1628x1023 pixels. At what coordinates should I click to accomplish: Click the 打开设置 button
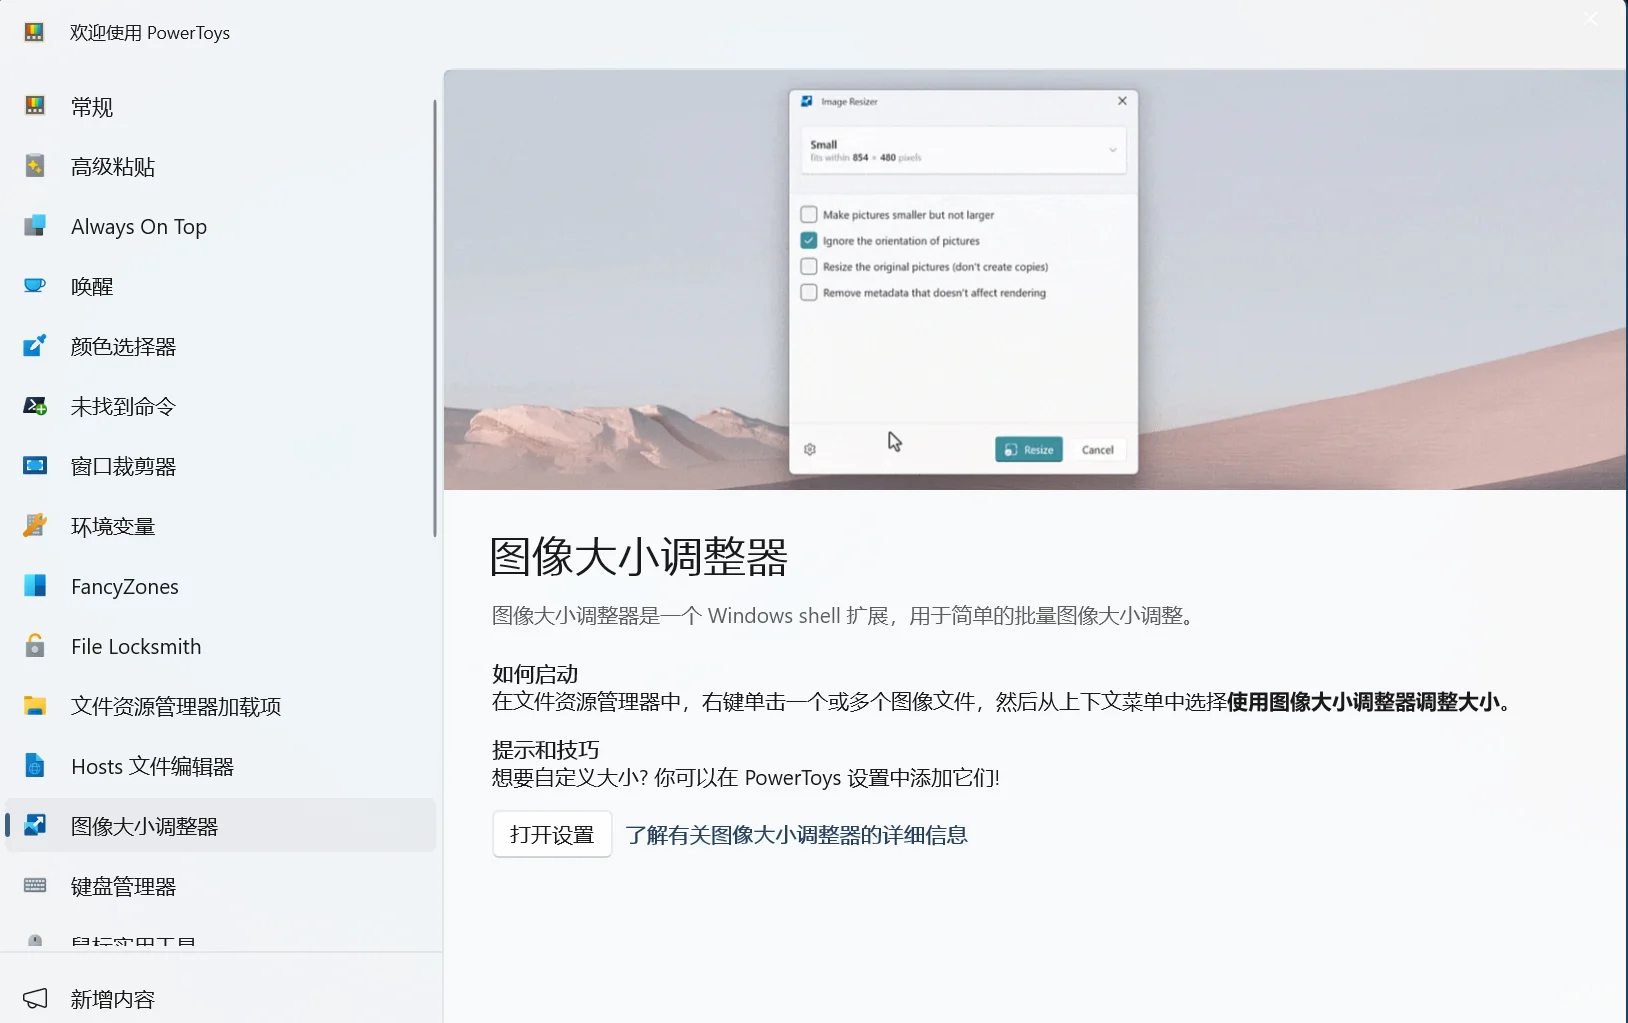[x=552, y=834]
